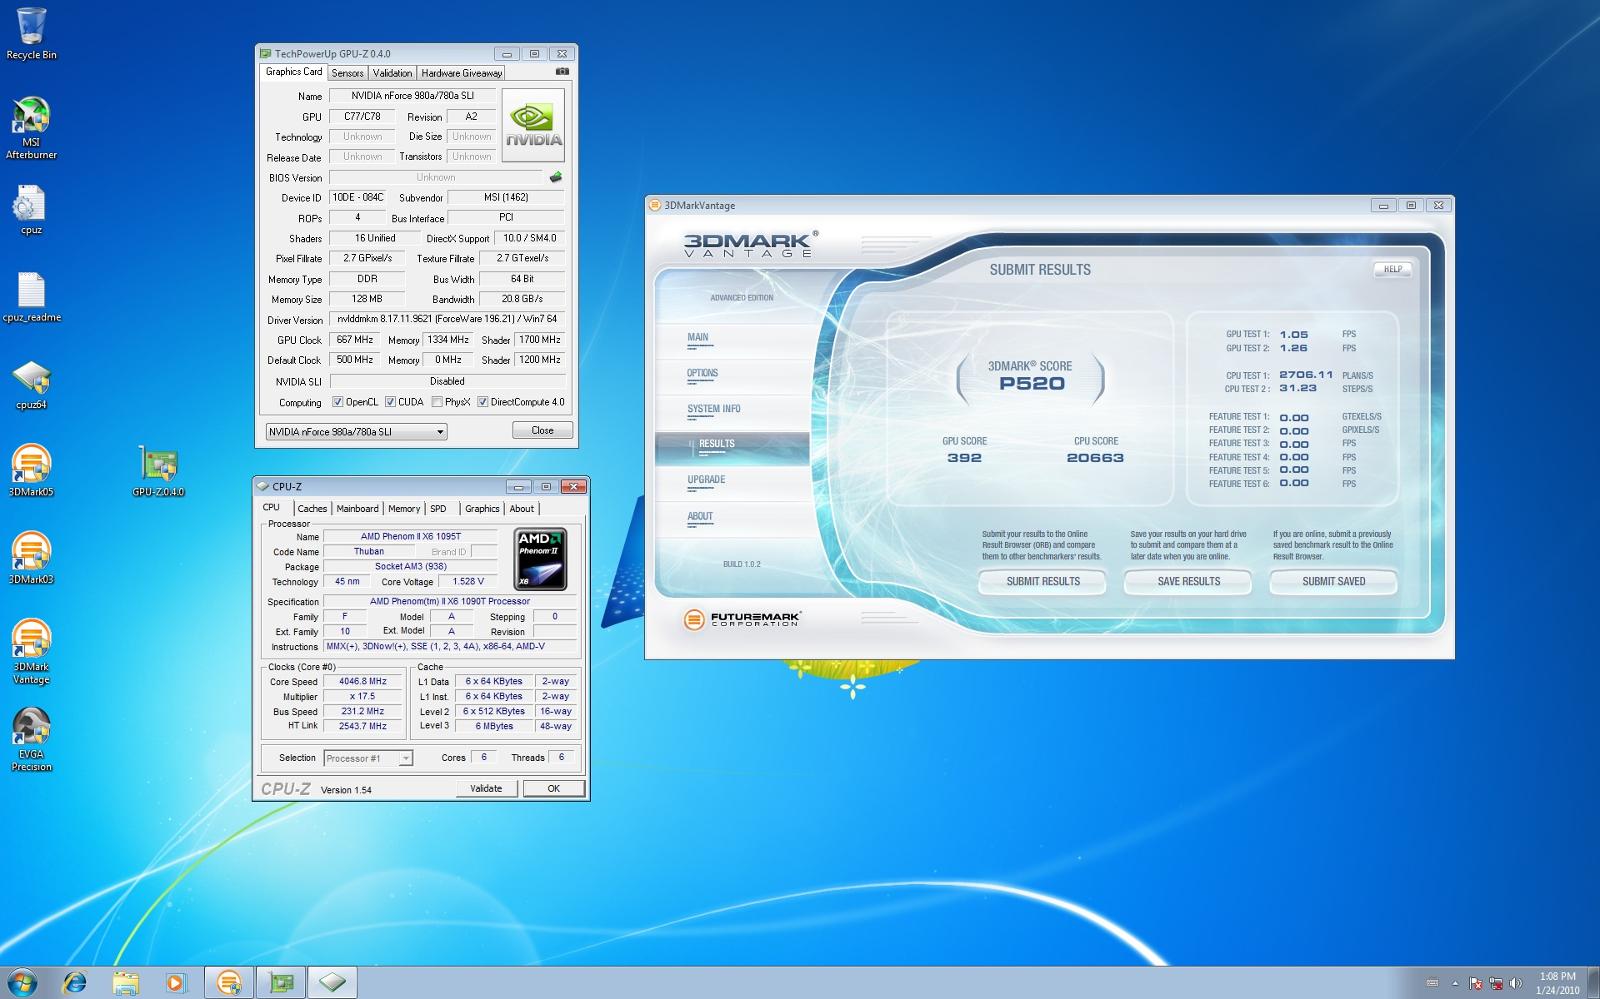The image size is (1600, 999).
Task: Switch to CPU-Z taskbar button
Action: [332, 983]
